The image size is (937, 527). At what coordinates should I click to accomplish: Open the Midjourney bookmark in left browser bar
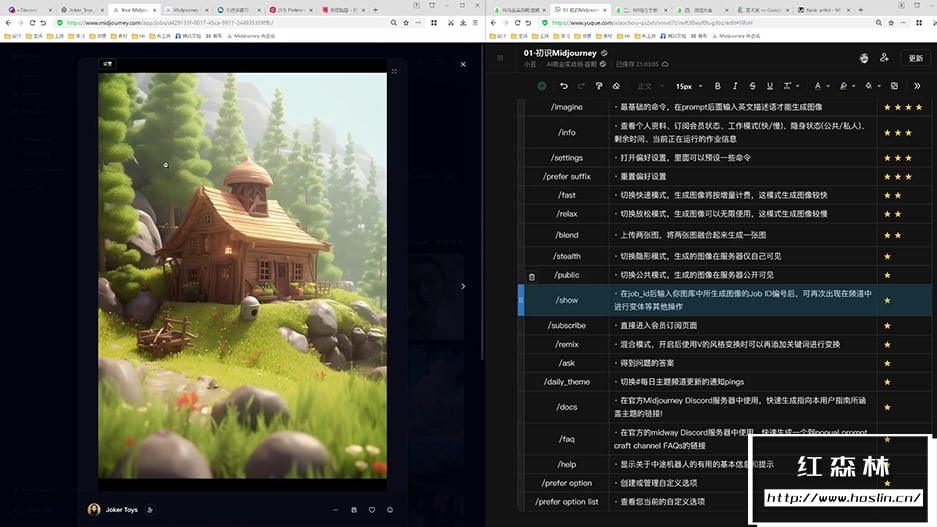coord(250,36)
